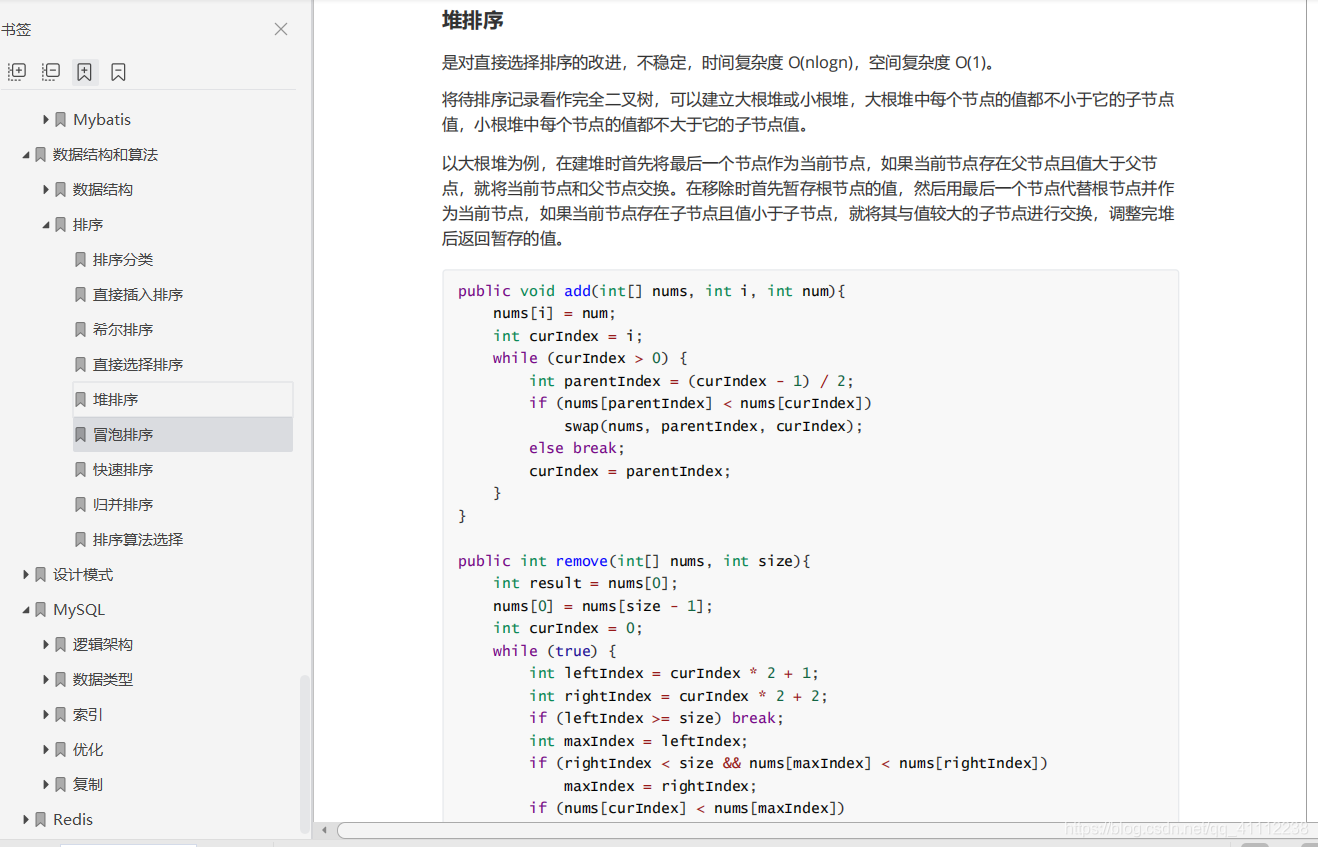Click the paragraph starting 以大根堆为例

point(809,201)
